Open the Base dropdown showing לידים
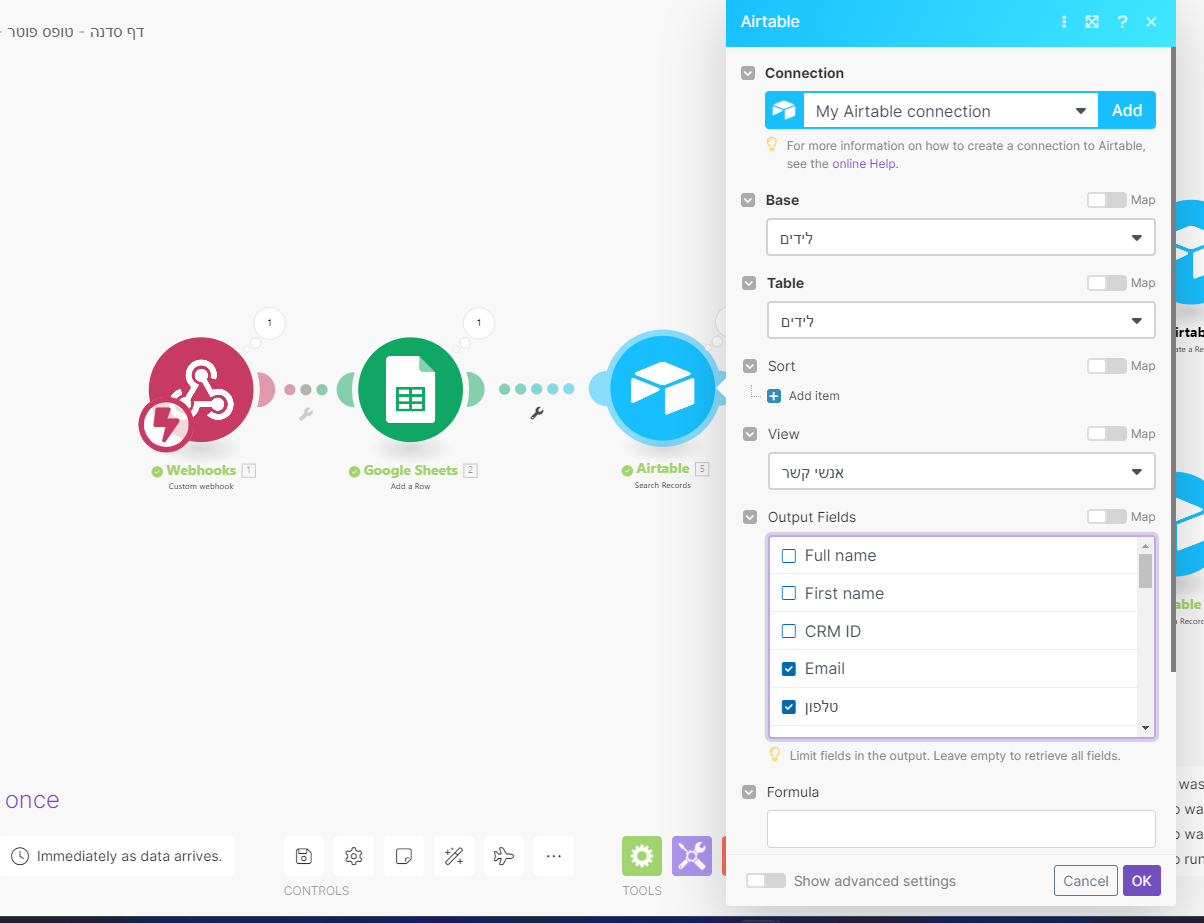The image size is (1204, 923). (961, 238)
